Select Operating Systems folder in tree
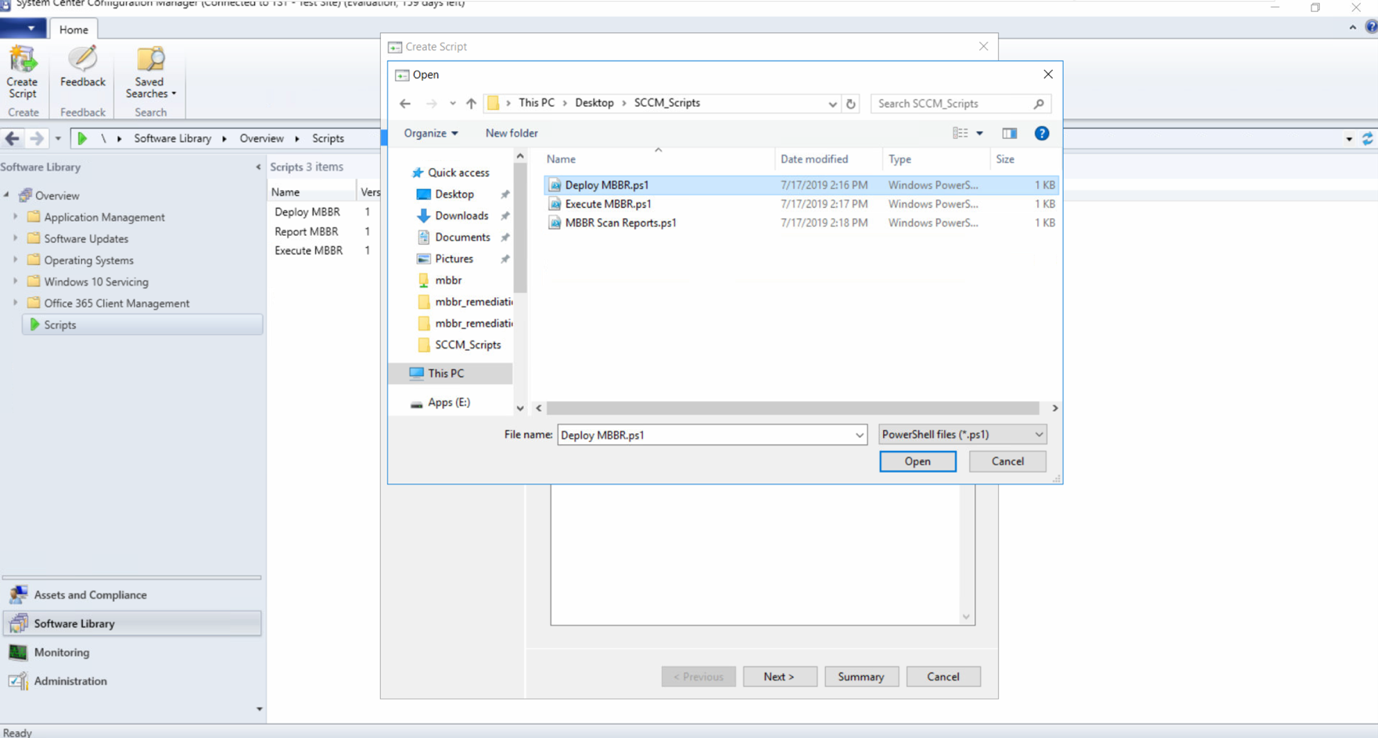1378x738 pixels. (80, 260)
